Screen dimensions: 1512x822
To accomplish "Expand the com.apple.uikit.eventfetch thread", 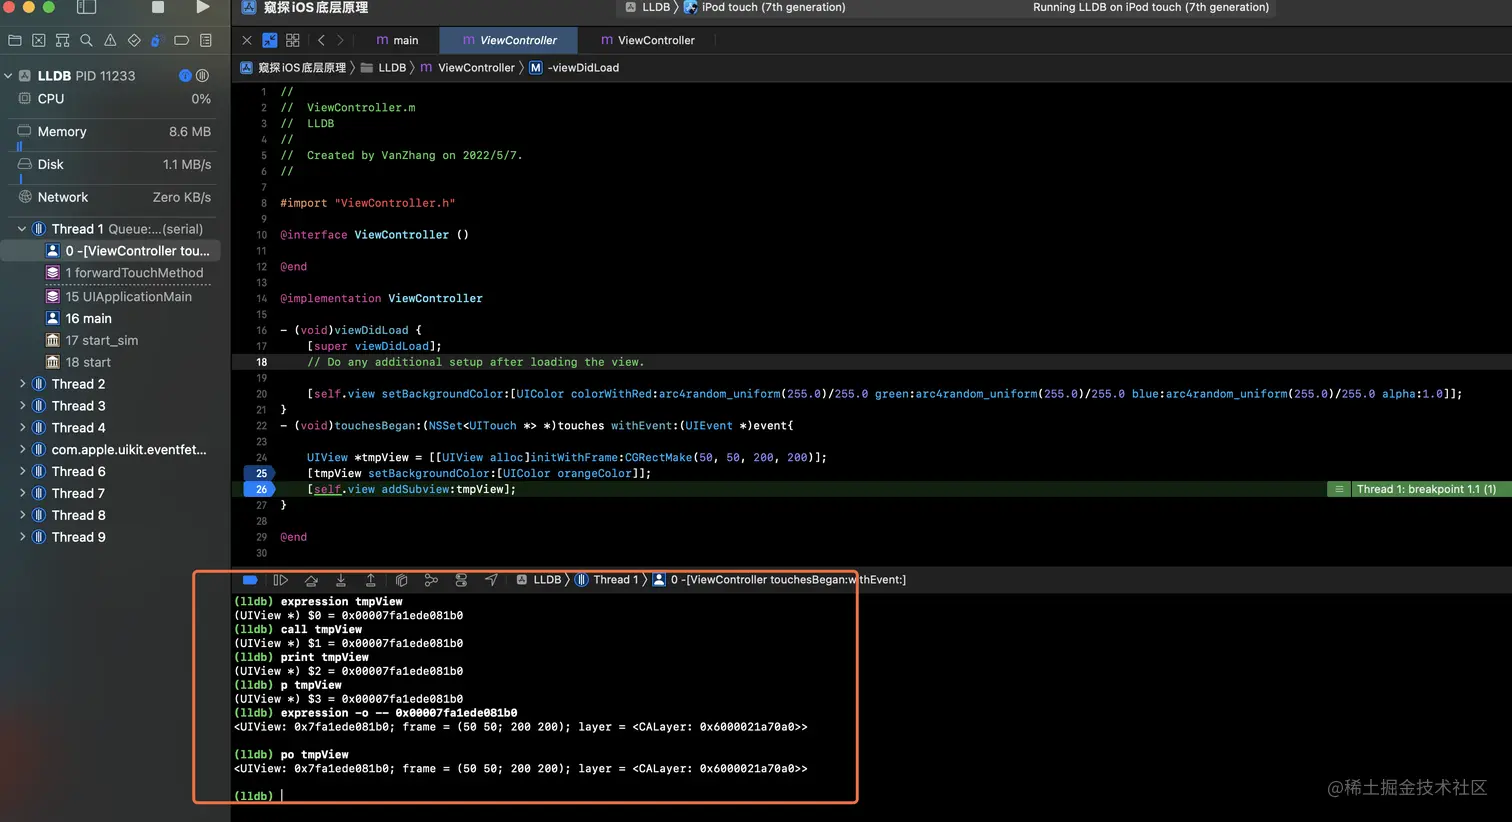I will pos(22,450).
